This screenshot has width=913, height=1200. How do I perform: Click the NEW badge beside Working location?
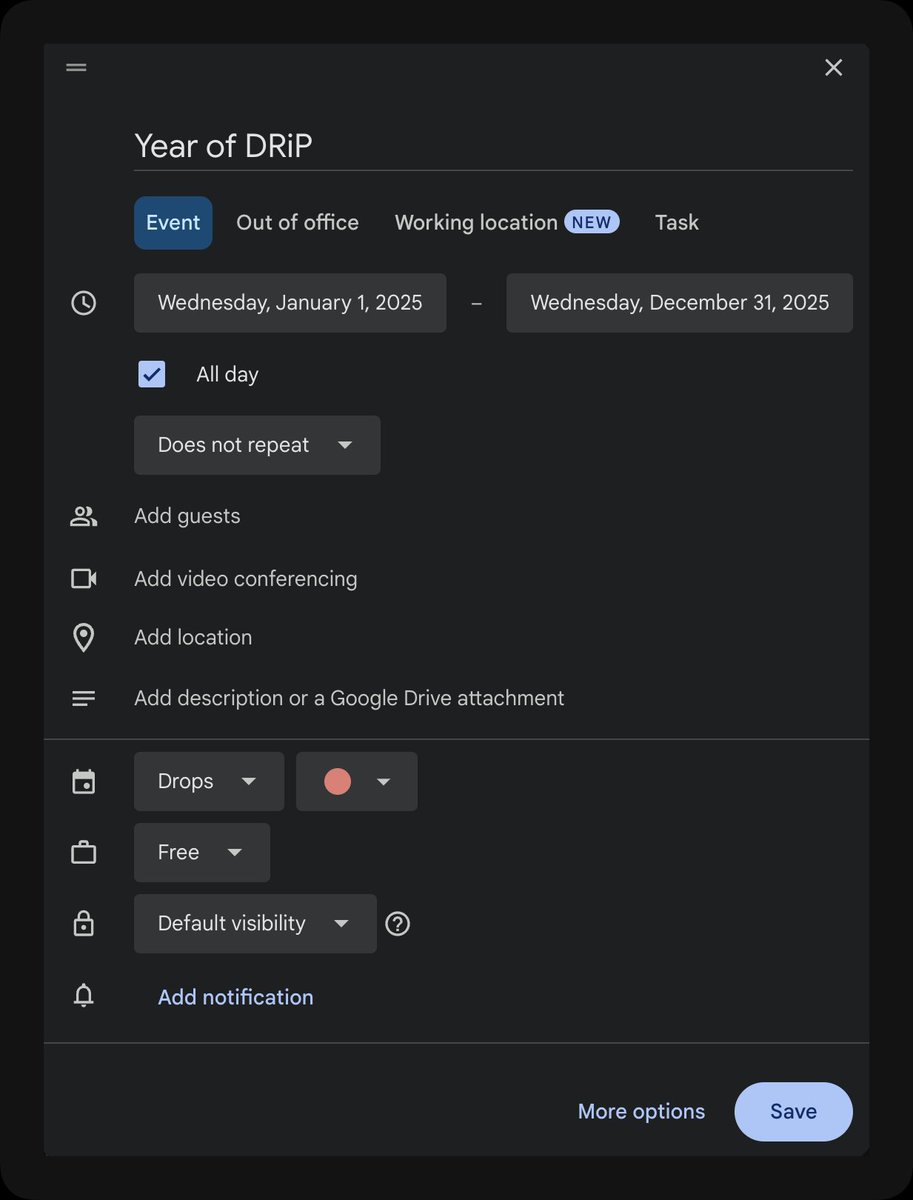coord(592,222)
